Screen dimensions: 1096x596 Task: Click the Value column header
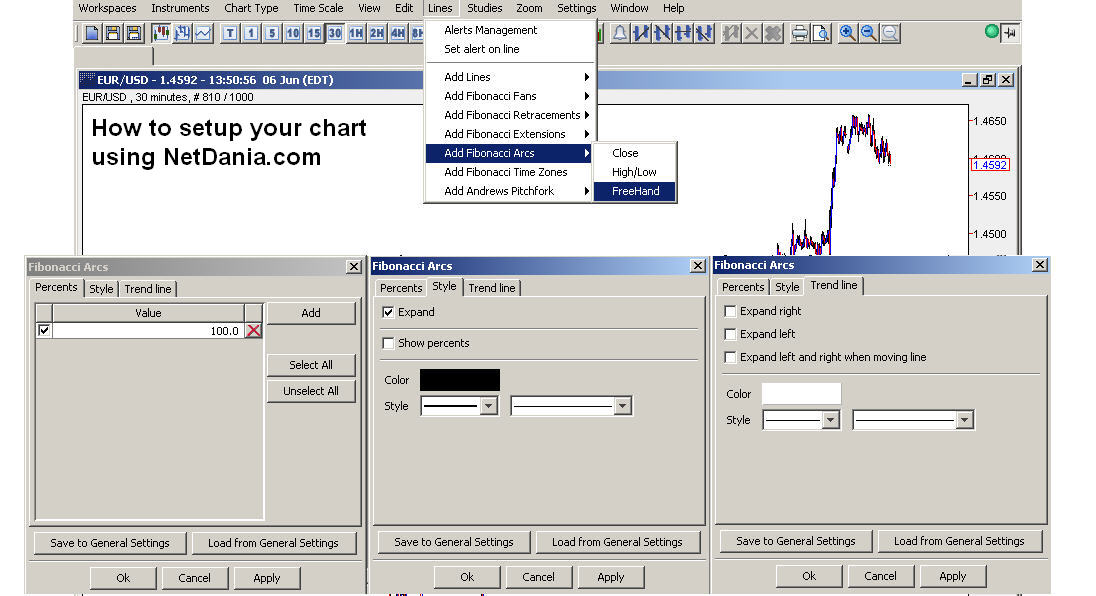(148, 313)
